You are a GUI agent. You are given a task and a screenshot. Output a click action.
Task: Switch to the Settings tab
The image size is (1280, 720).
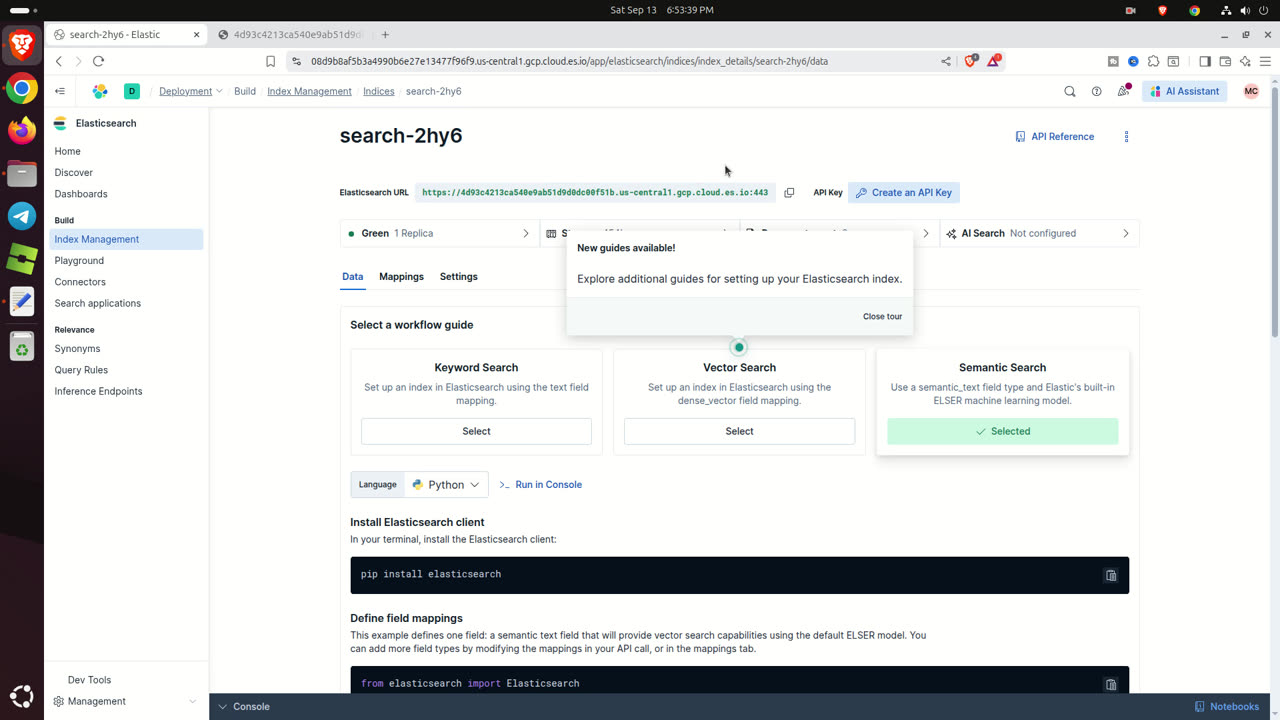point(458,276)
